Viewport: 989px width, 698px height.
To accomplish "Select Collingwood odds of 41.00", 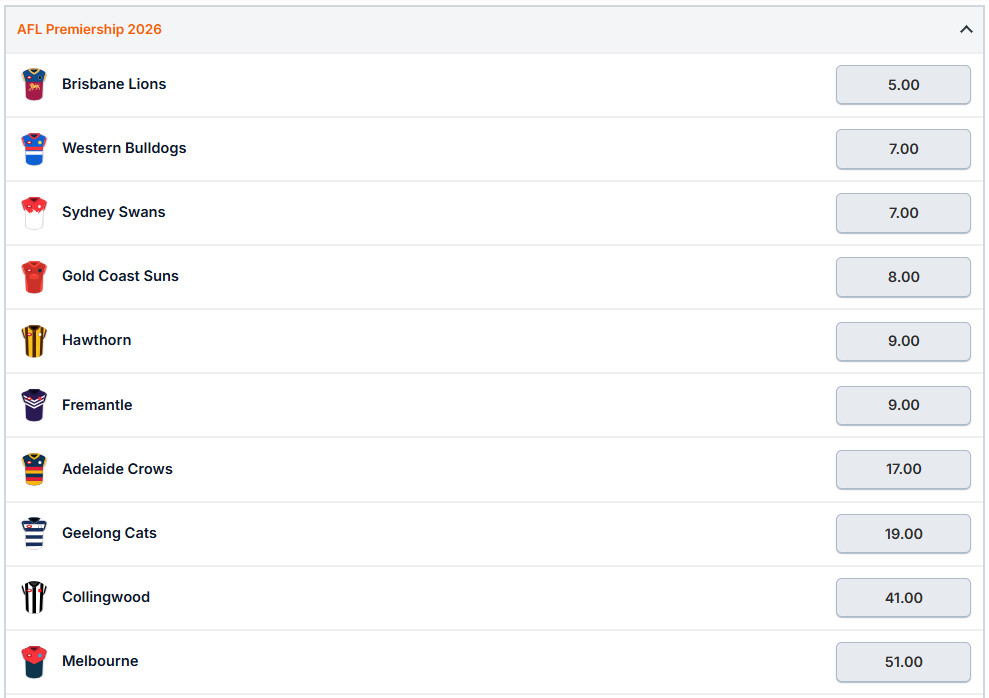I will 902,597.
